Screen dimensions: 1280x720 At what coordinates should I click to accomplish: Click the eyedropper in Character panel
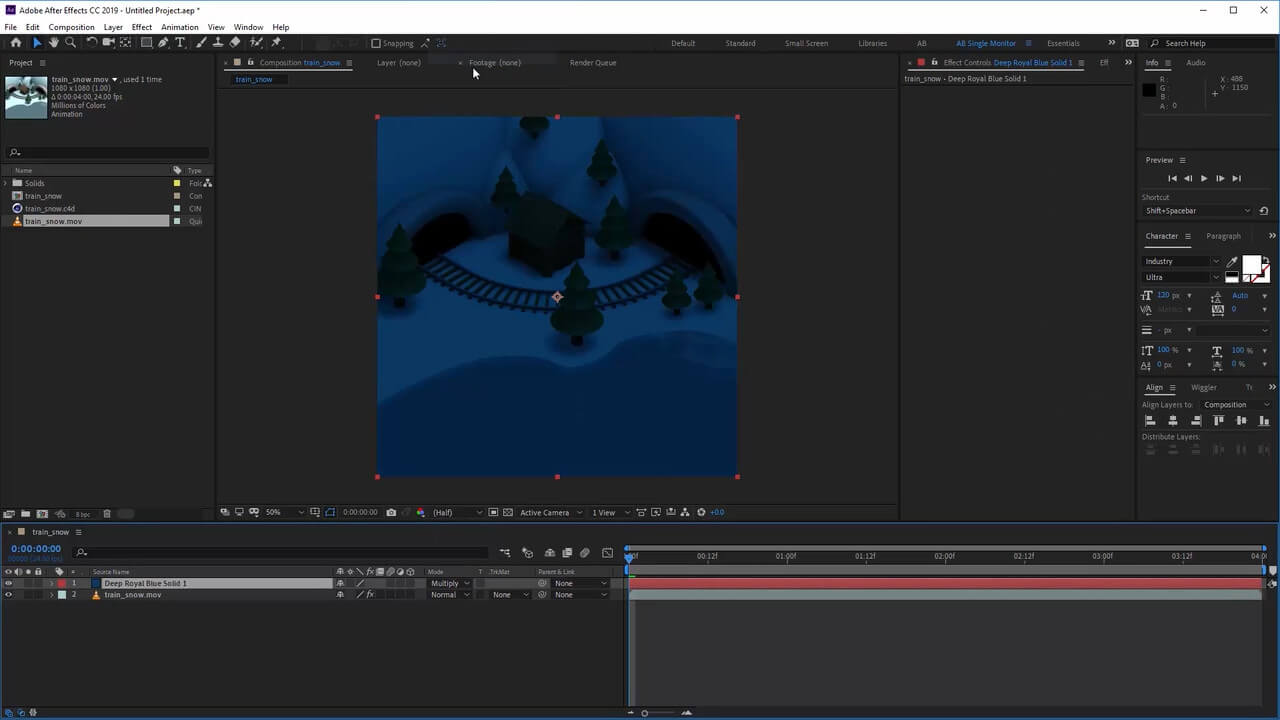click(x=1232, y=262)
